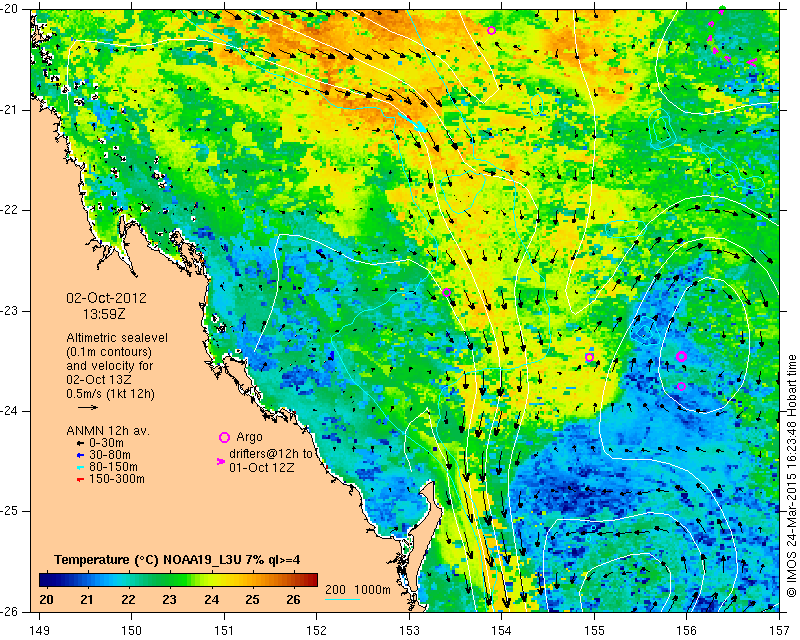Select the Argo marker near -23.75, 156
The width and height of the screenshot is (800, 640).
(682, 386)
